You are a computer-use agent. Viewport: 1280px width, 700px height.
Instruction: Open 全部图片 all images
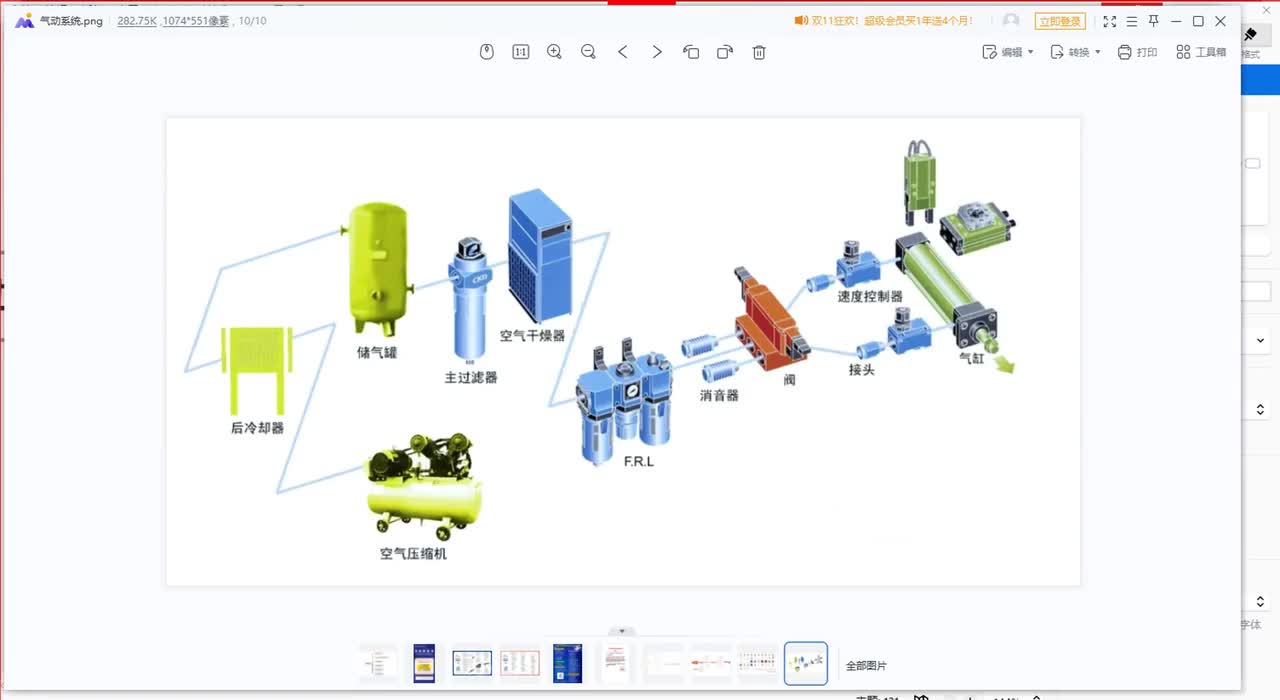pyautogui.click(x=866, y=666)
